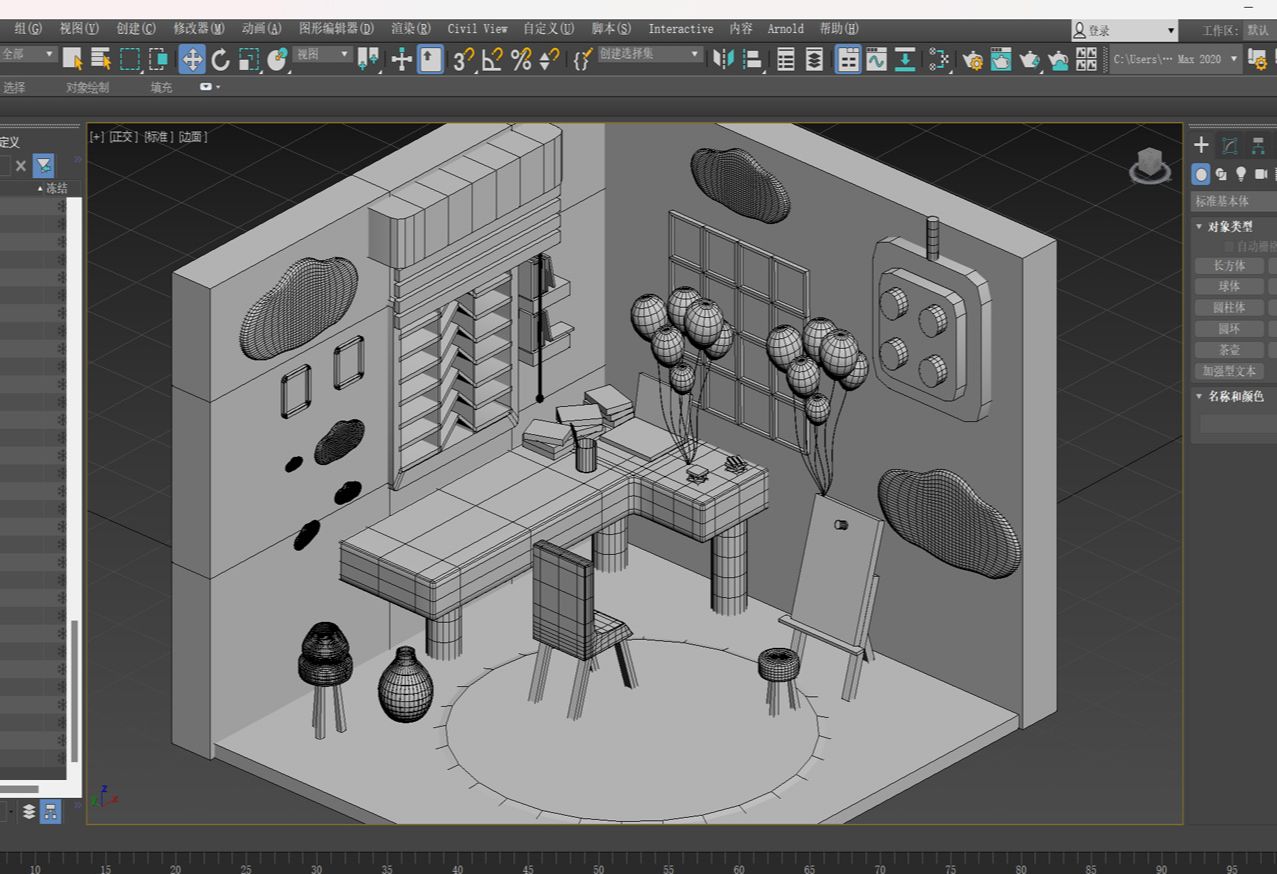Select the Cameras category icon
Viewport: 1277px width, 874px height.
point(1261,174)
